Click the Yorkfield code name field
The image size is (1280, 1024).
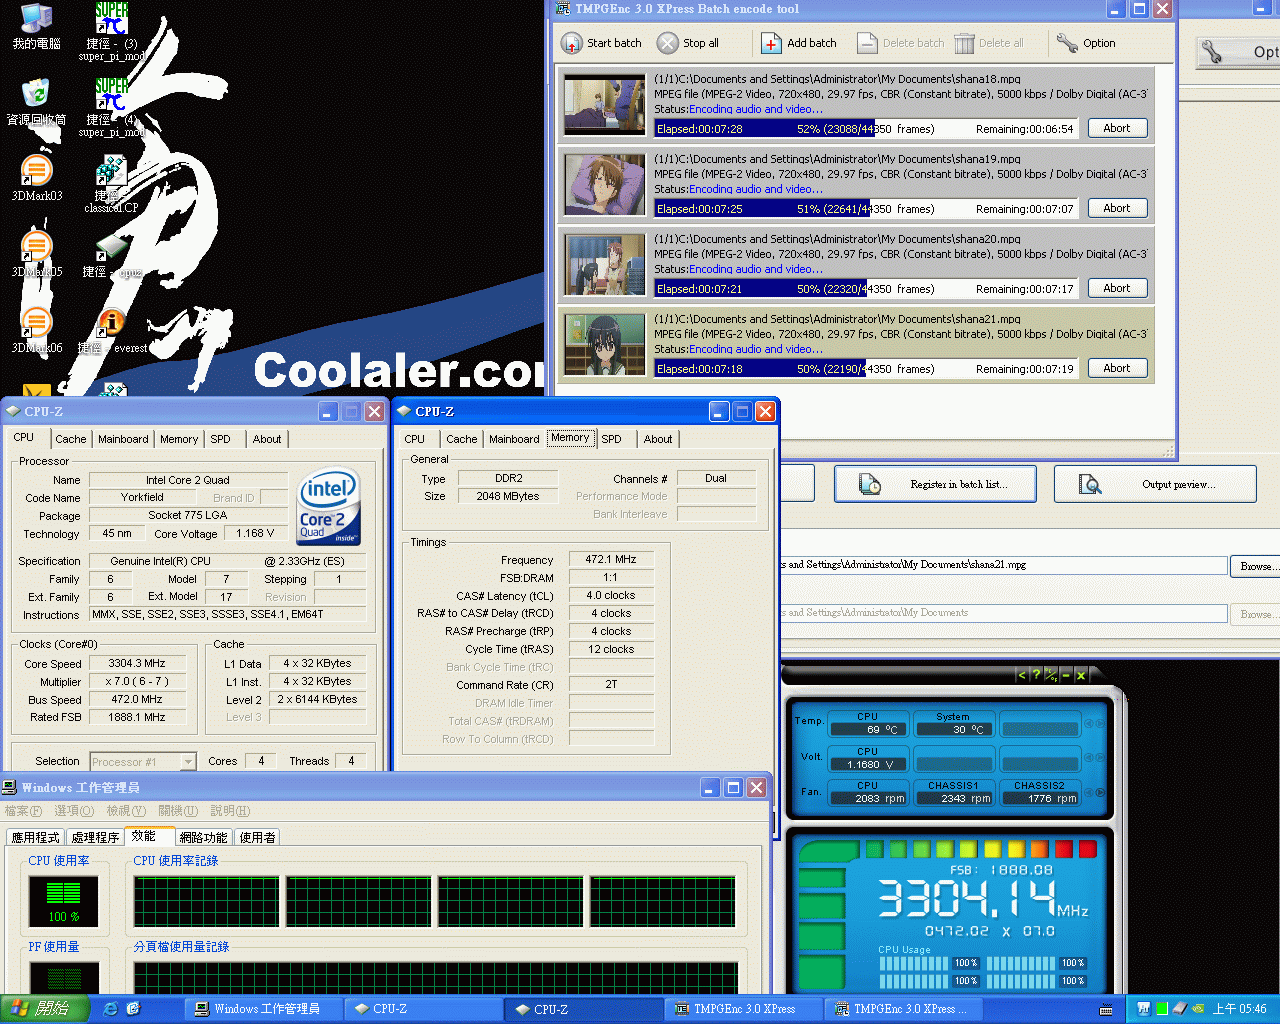coord(143,497)
